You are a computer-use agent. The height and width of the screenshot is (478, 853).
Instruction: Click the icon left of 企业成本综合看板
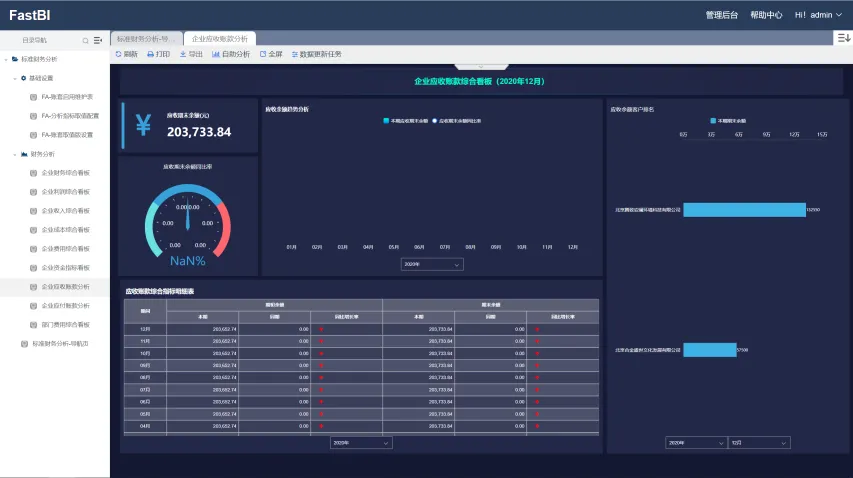(33, 230)
